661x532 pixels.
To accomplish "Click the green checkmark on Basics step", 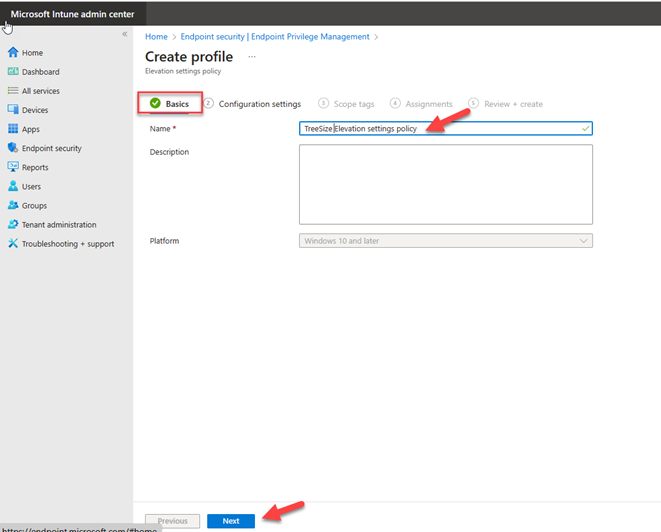I will pyautogui.click(x=155, y=103).
